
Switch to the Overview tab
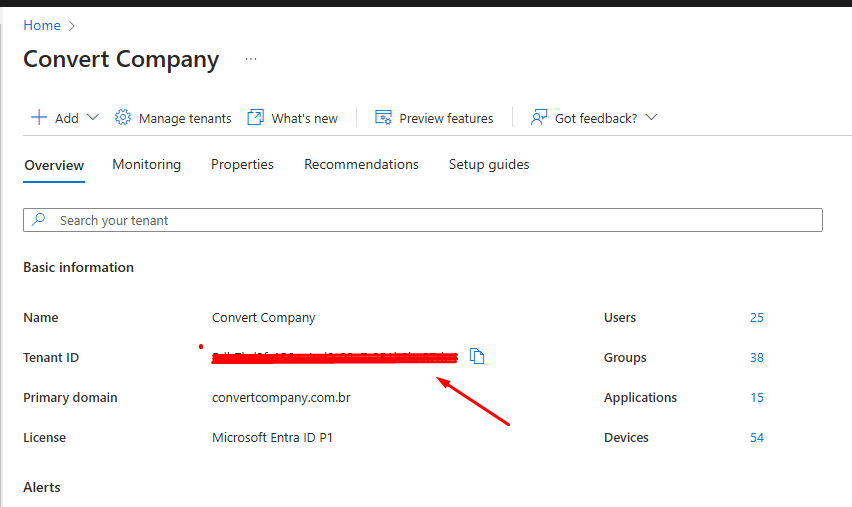(54, 165)
